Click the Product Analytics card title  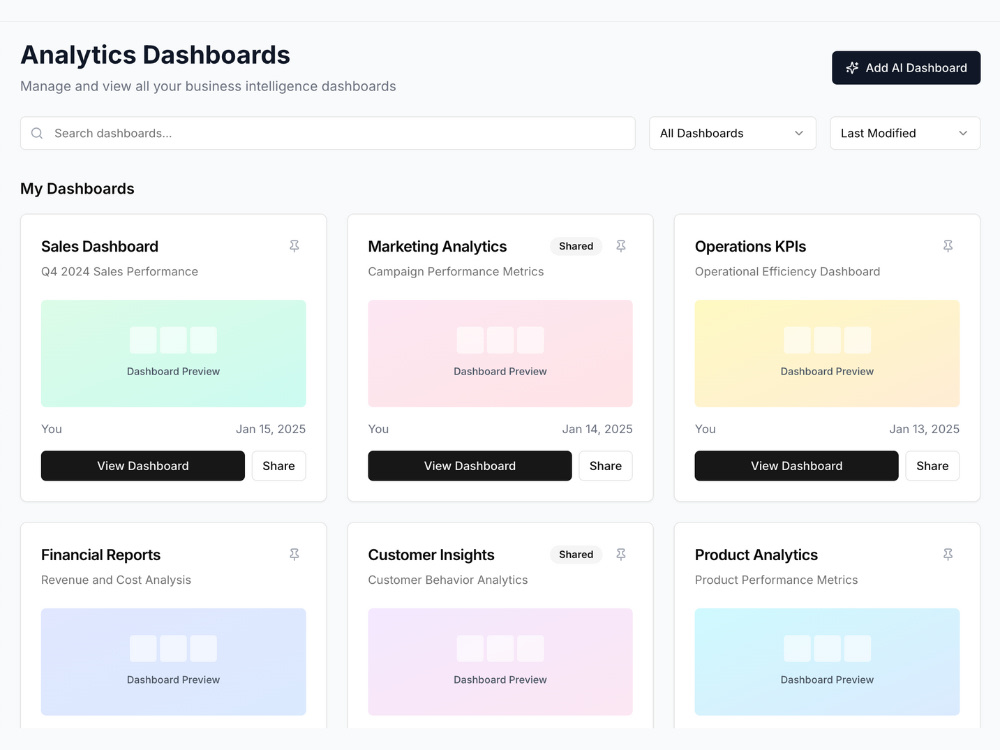756,555
